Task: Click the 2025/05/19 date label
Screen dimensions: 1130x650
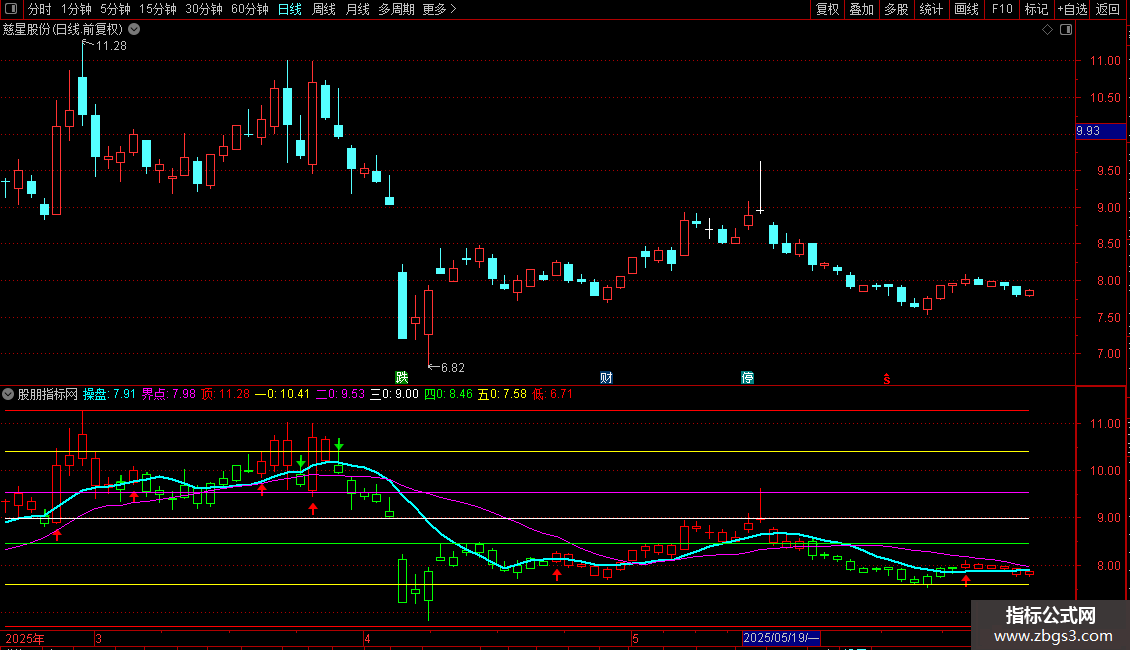Action: pyautogui.click(x=781, y=638)
